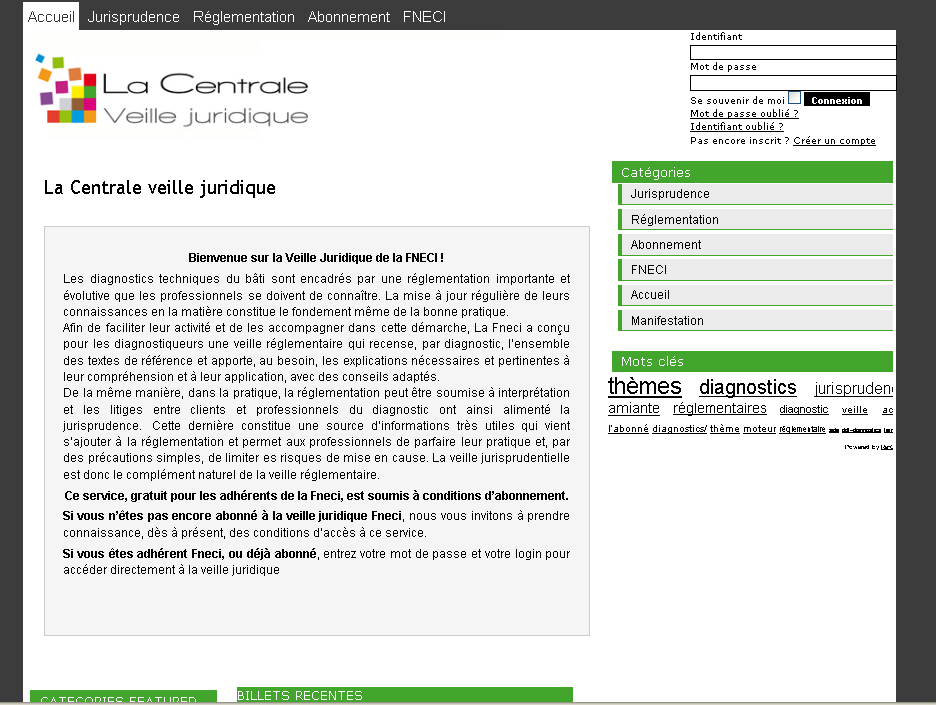This screenshot has width=937, height=705.
Task: Click the La Centrale Veille juridique logo
Action: [x=172, y=92]
